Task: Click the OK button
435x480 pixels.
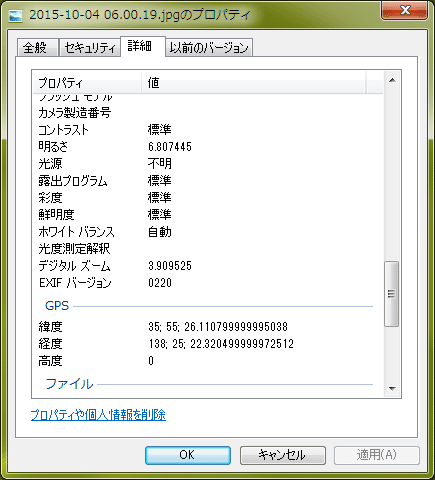Action: point(188,455)
